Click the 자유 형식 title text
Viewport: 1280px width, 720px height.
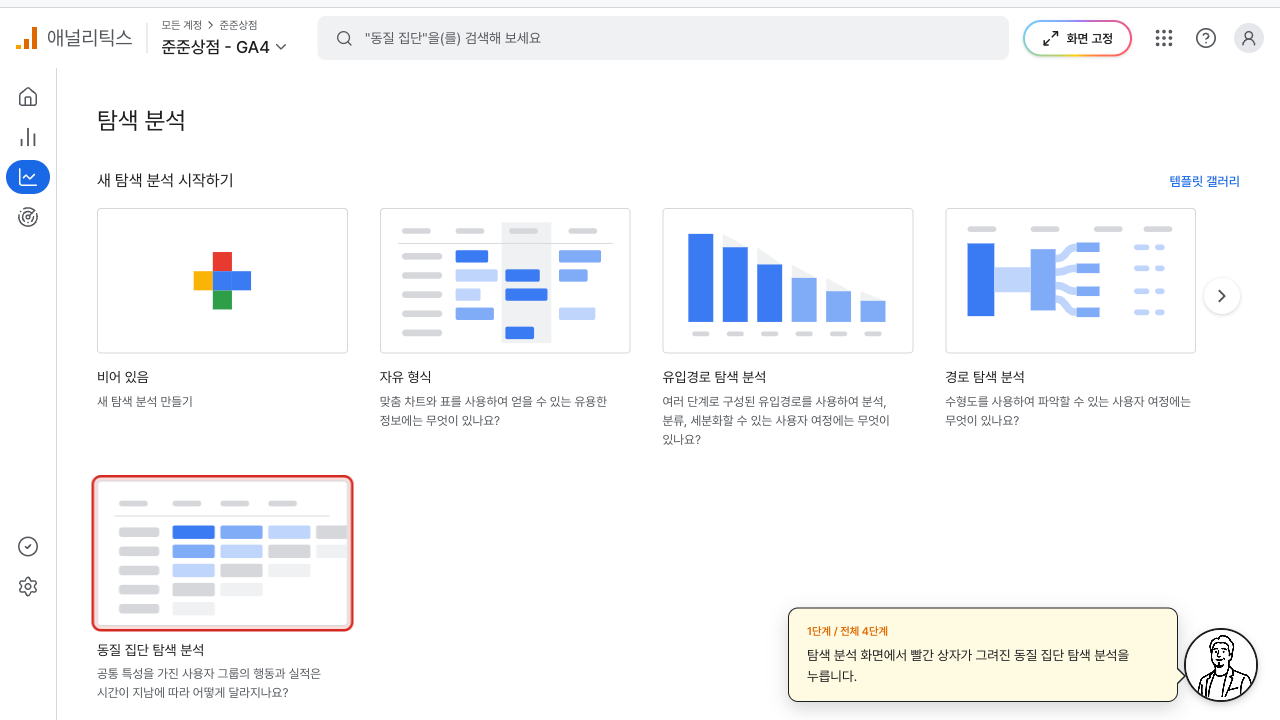coord(406,377)
